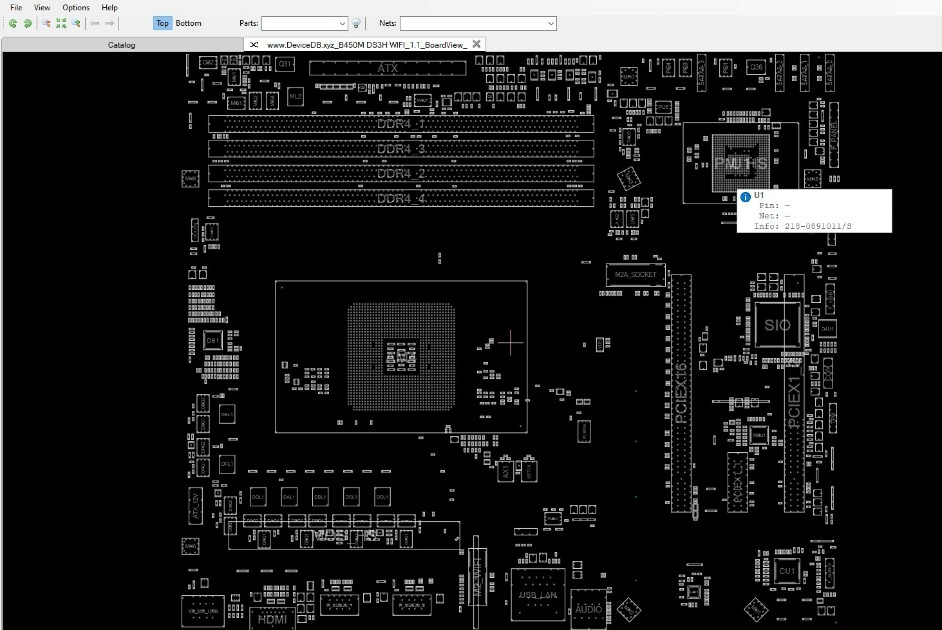Click the rotate counter-clockwise green arrow icon
942x630 pixels.
(13, 23)
